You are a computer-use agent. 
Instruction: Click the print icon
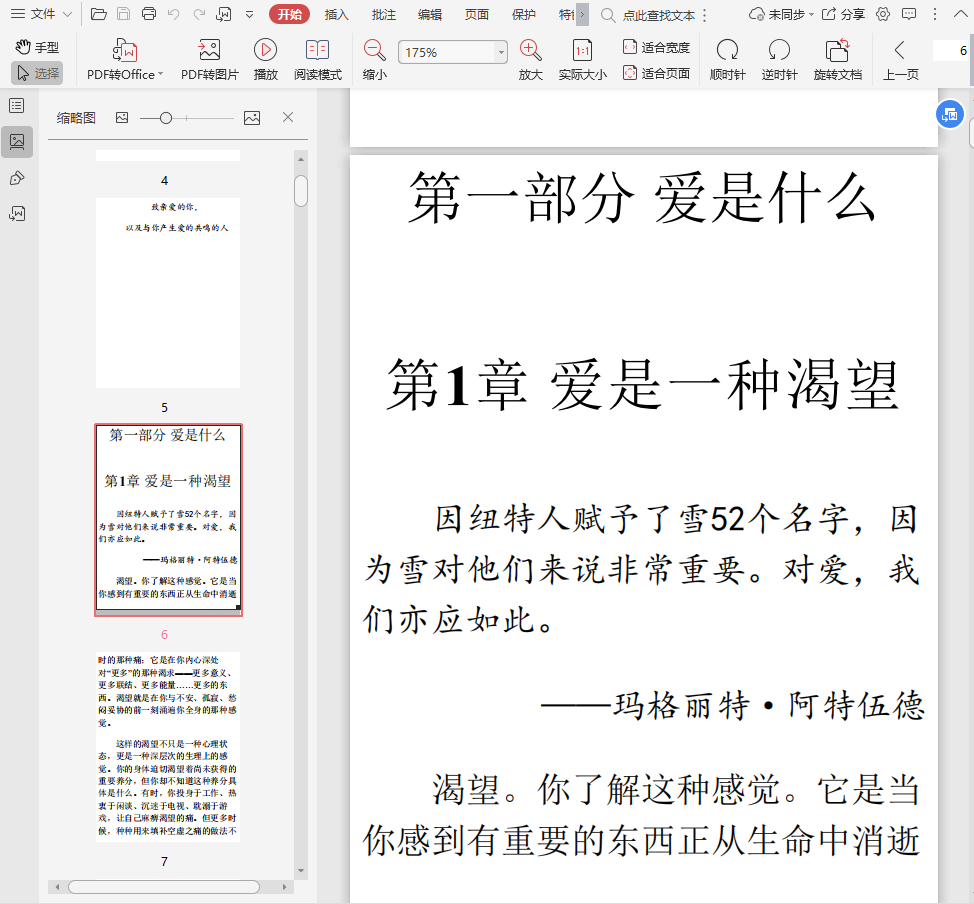click(x=149, y=14)
